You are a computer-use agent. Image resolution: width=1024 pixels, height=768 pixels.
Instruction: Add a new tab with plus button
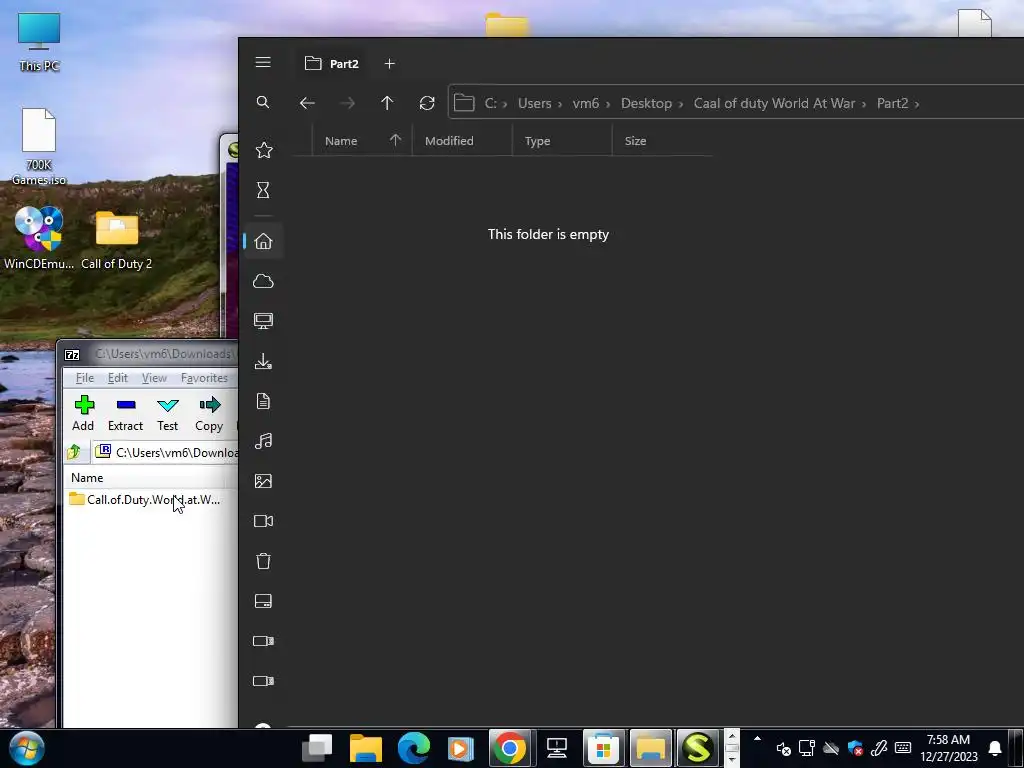tap(389, 63)
